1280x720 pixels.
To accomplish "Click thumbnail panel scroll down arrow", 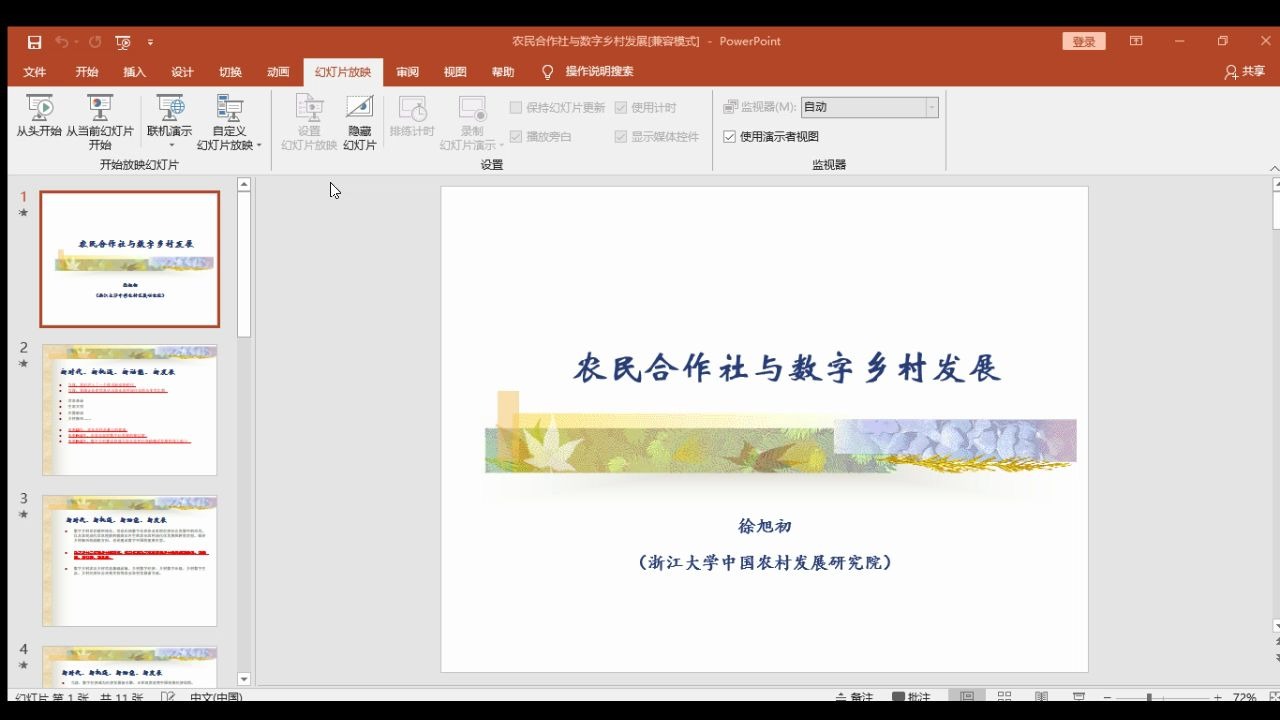I will [244, 679].
